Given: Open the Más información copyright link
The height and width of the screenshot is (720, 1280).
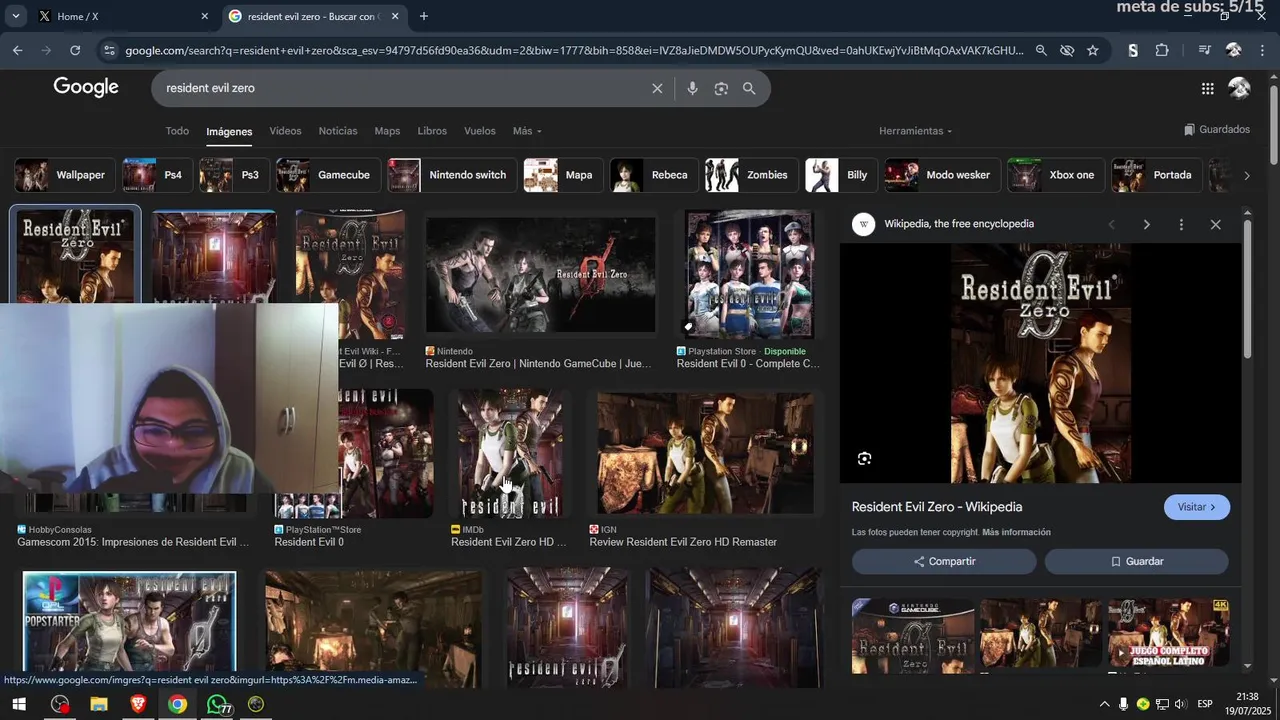Looking at the screenshot, I should click(x=1016, y=532).
